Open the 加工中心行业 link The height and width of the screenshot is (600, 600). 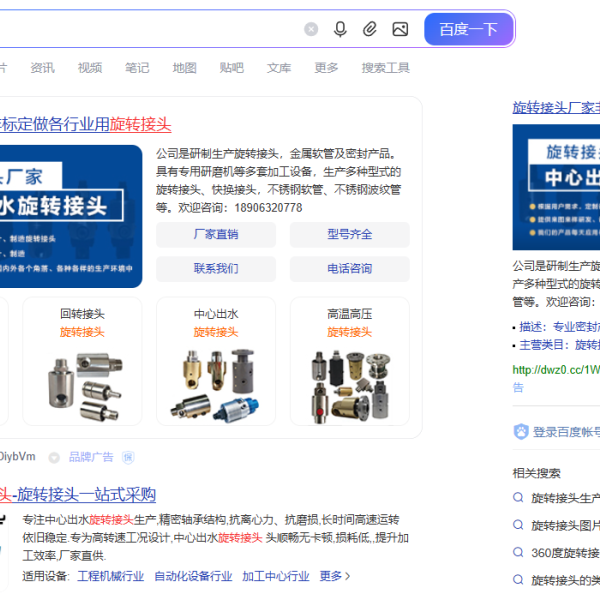pyautogui.click(x=276, y=576)
